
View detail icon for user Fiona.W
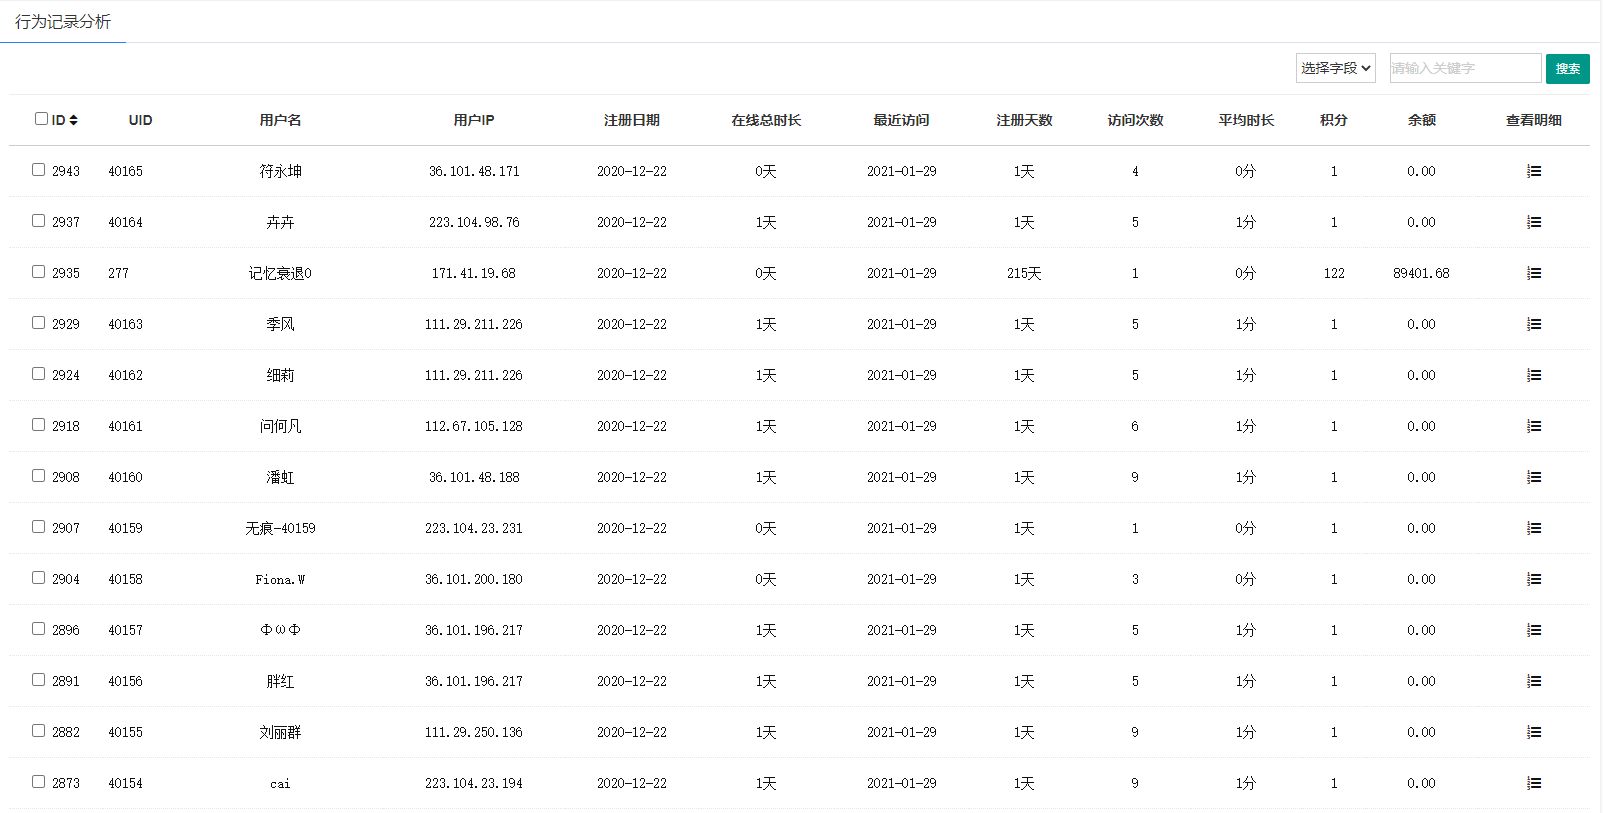tap(1533, 579)
